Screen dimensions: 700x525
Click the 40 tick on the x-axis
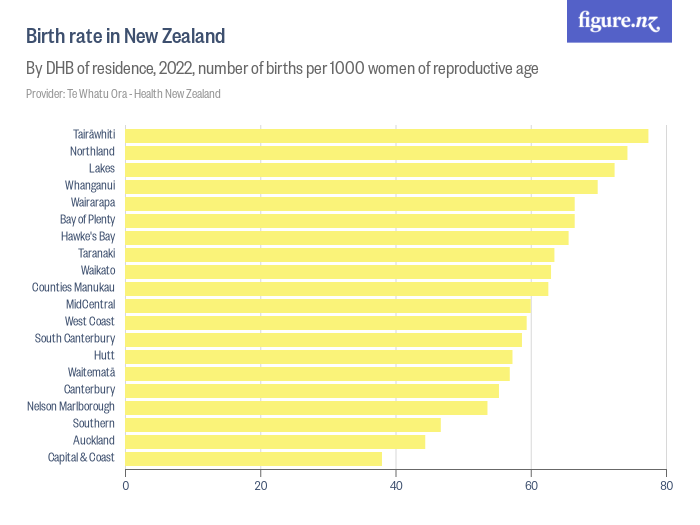click(x=396, y=486)
